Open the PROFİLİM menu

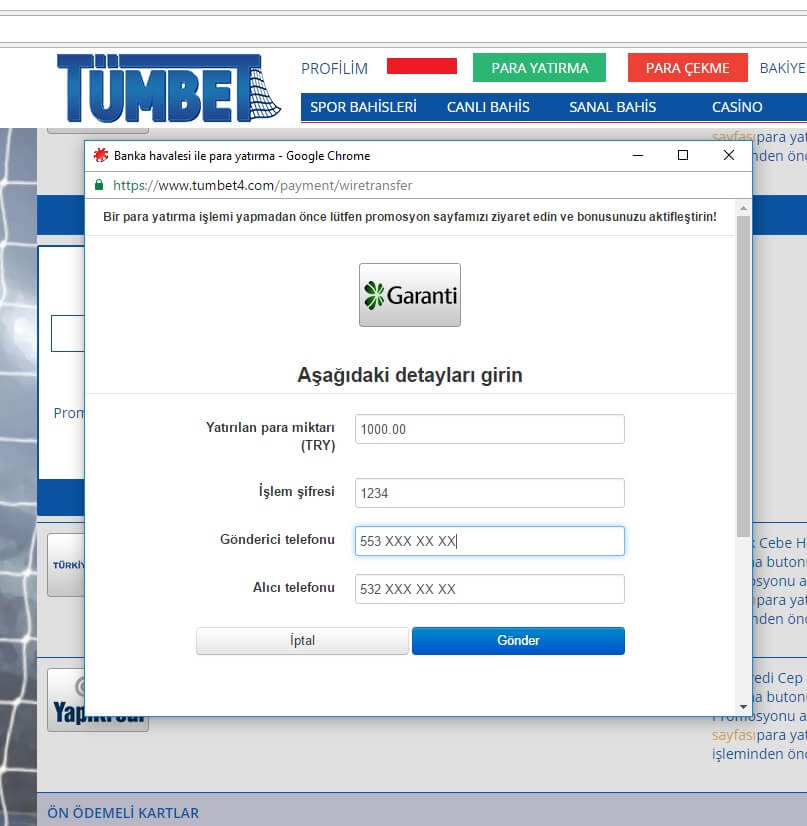pyautogui.click(x=334, y=69)
